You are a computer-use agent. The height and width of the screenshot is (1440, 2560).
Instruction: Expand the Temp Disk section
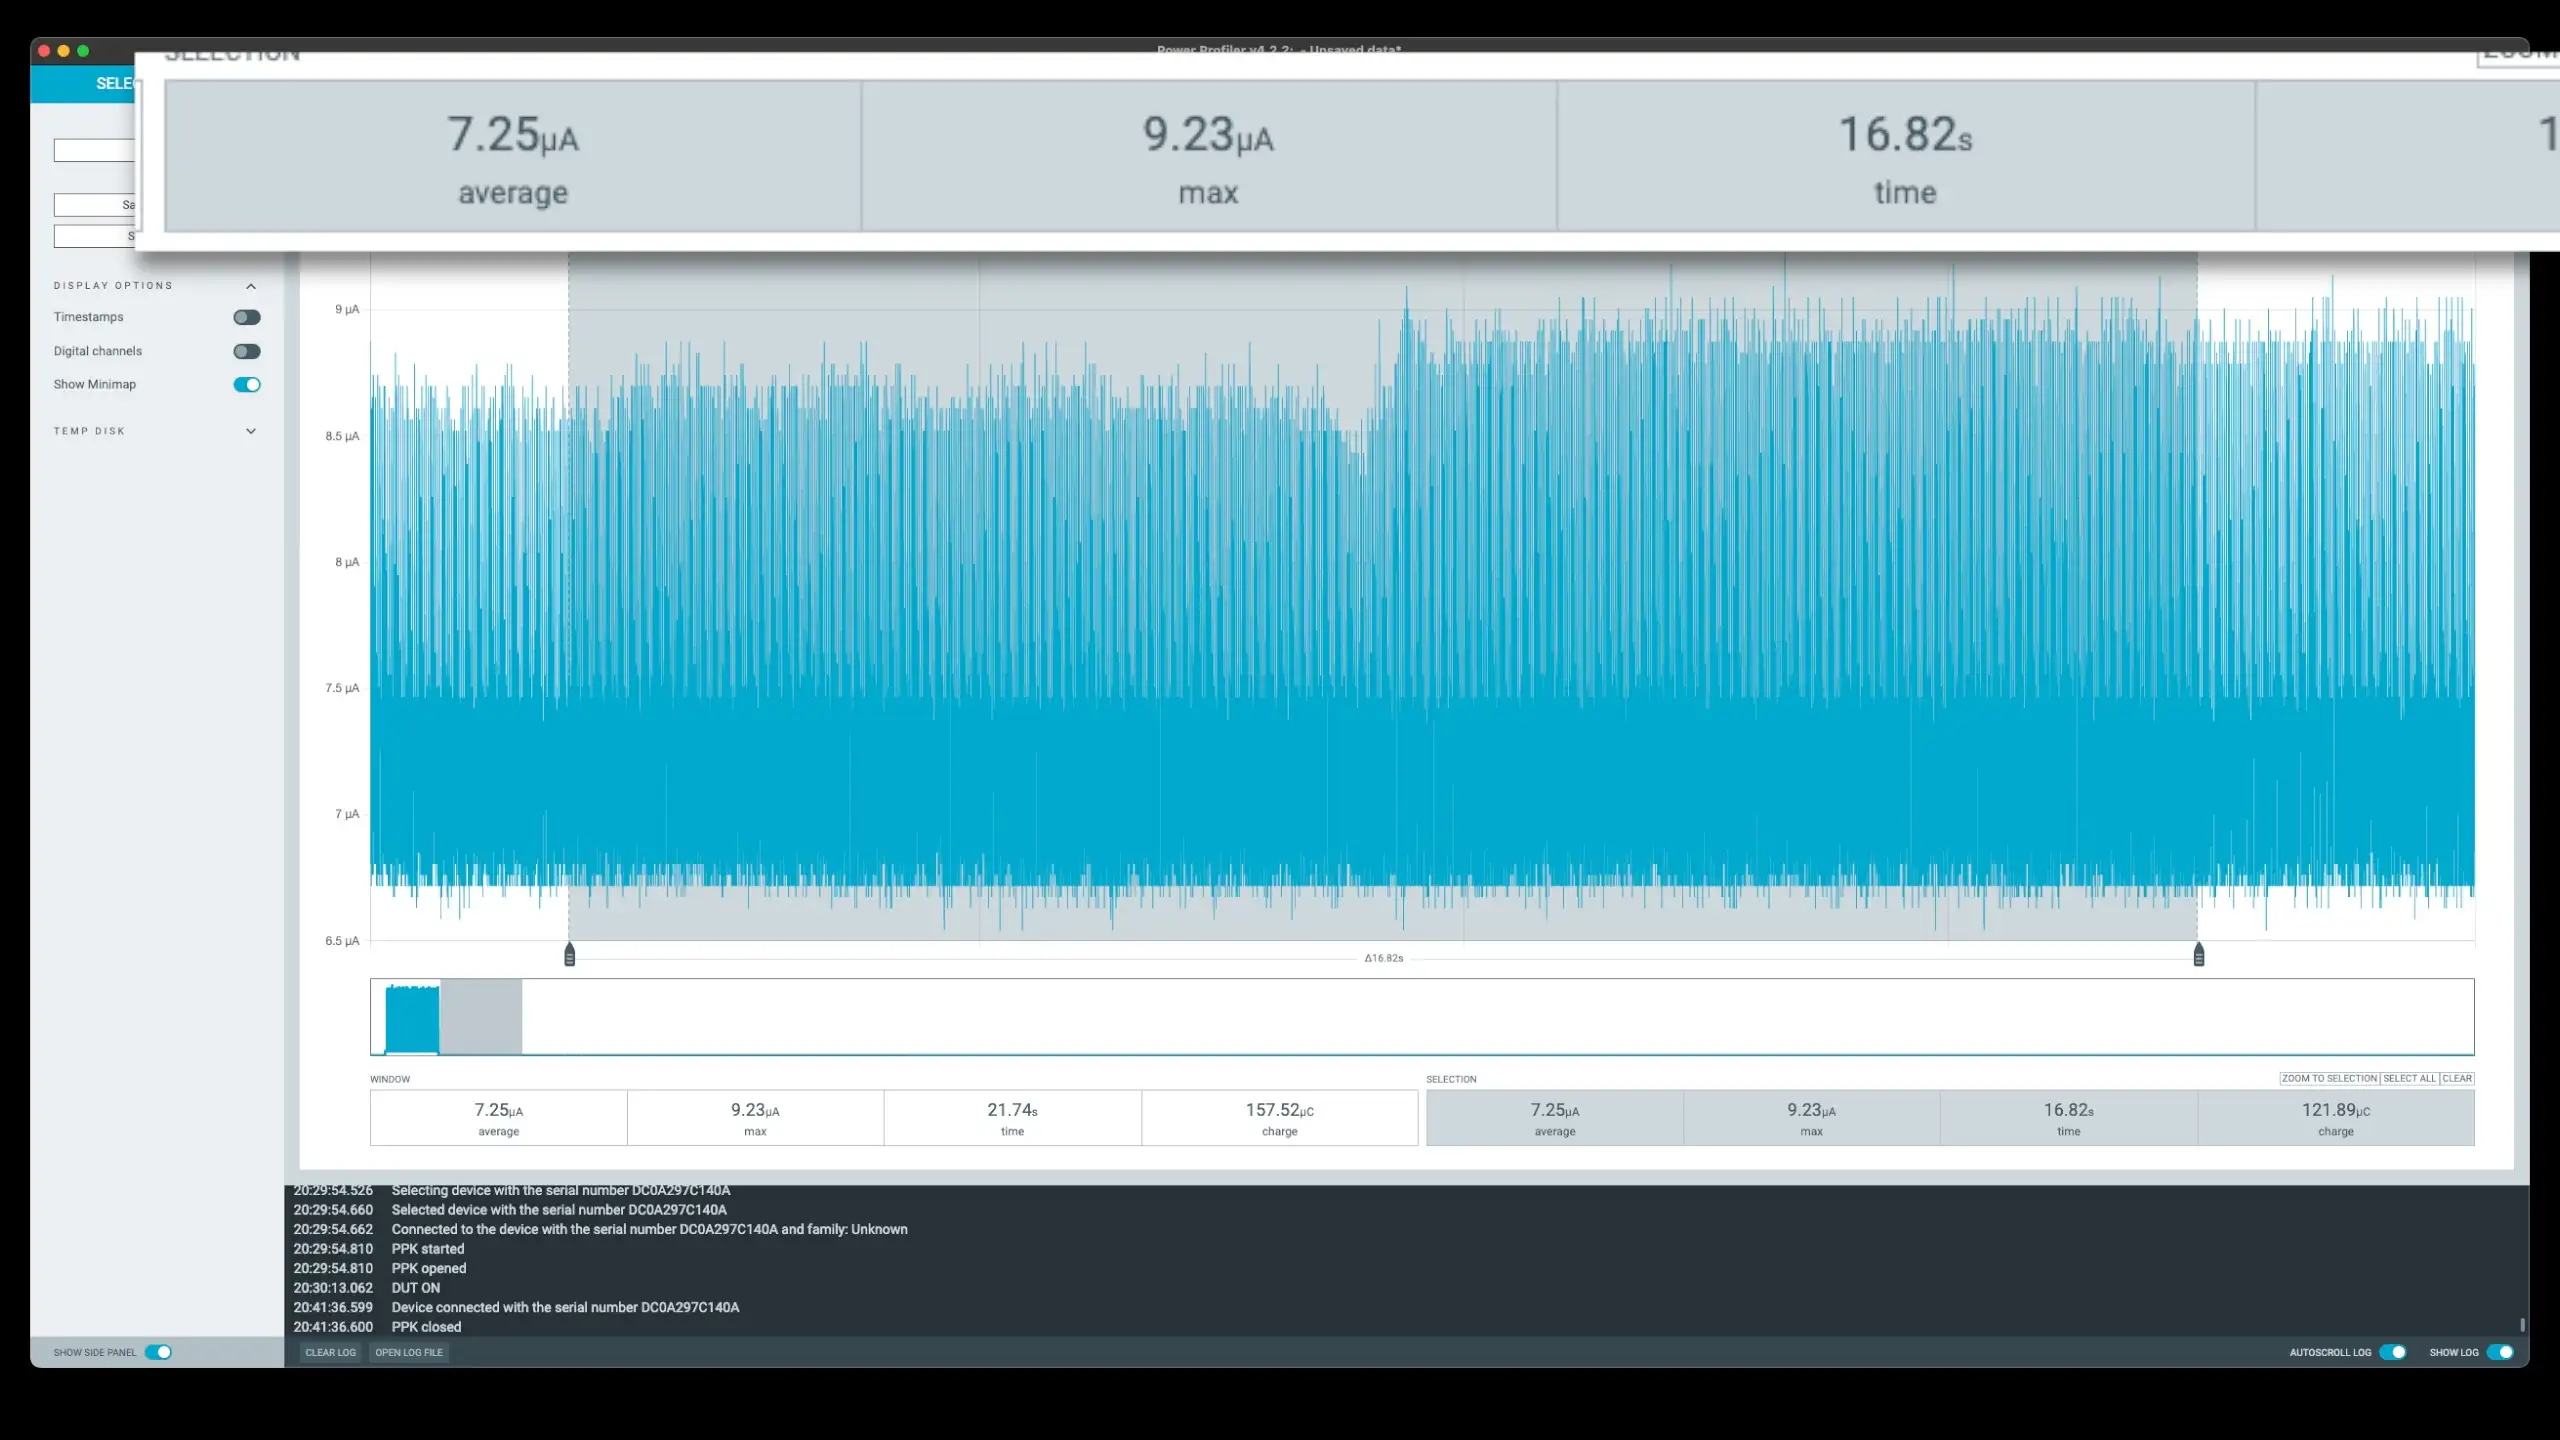click(251, 431)
